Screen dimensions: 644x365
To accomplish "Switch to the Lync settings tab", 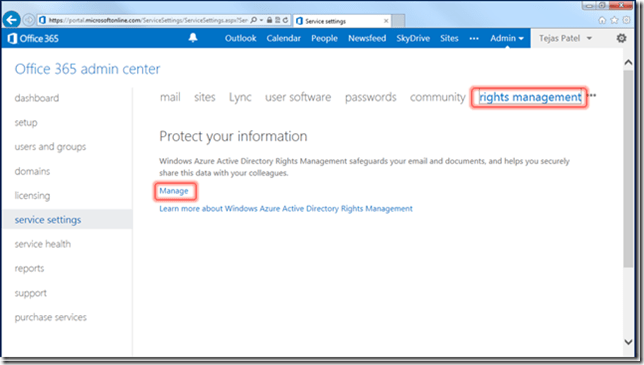I will click(240, 97).
